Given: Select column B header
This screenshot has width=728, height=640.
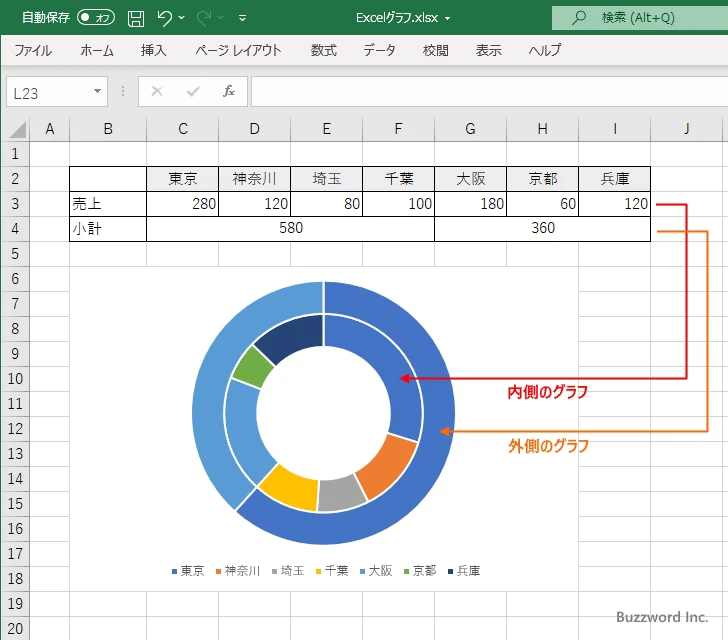Looking at the screenshot, I should click(x=108, y=129).
